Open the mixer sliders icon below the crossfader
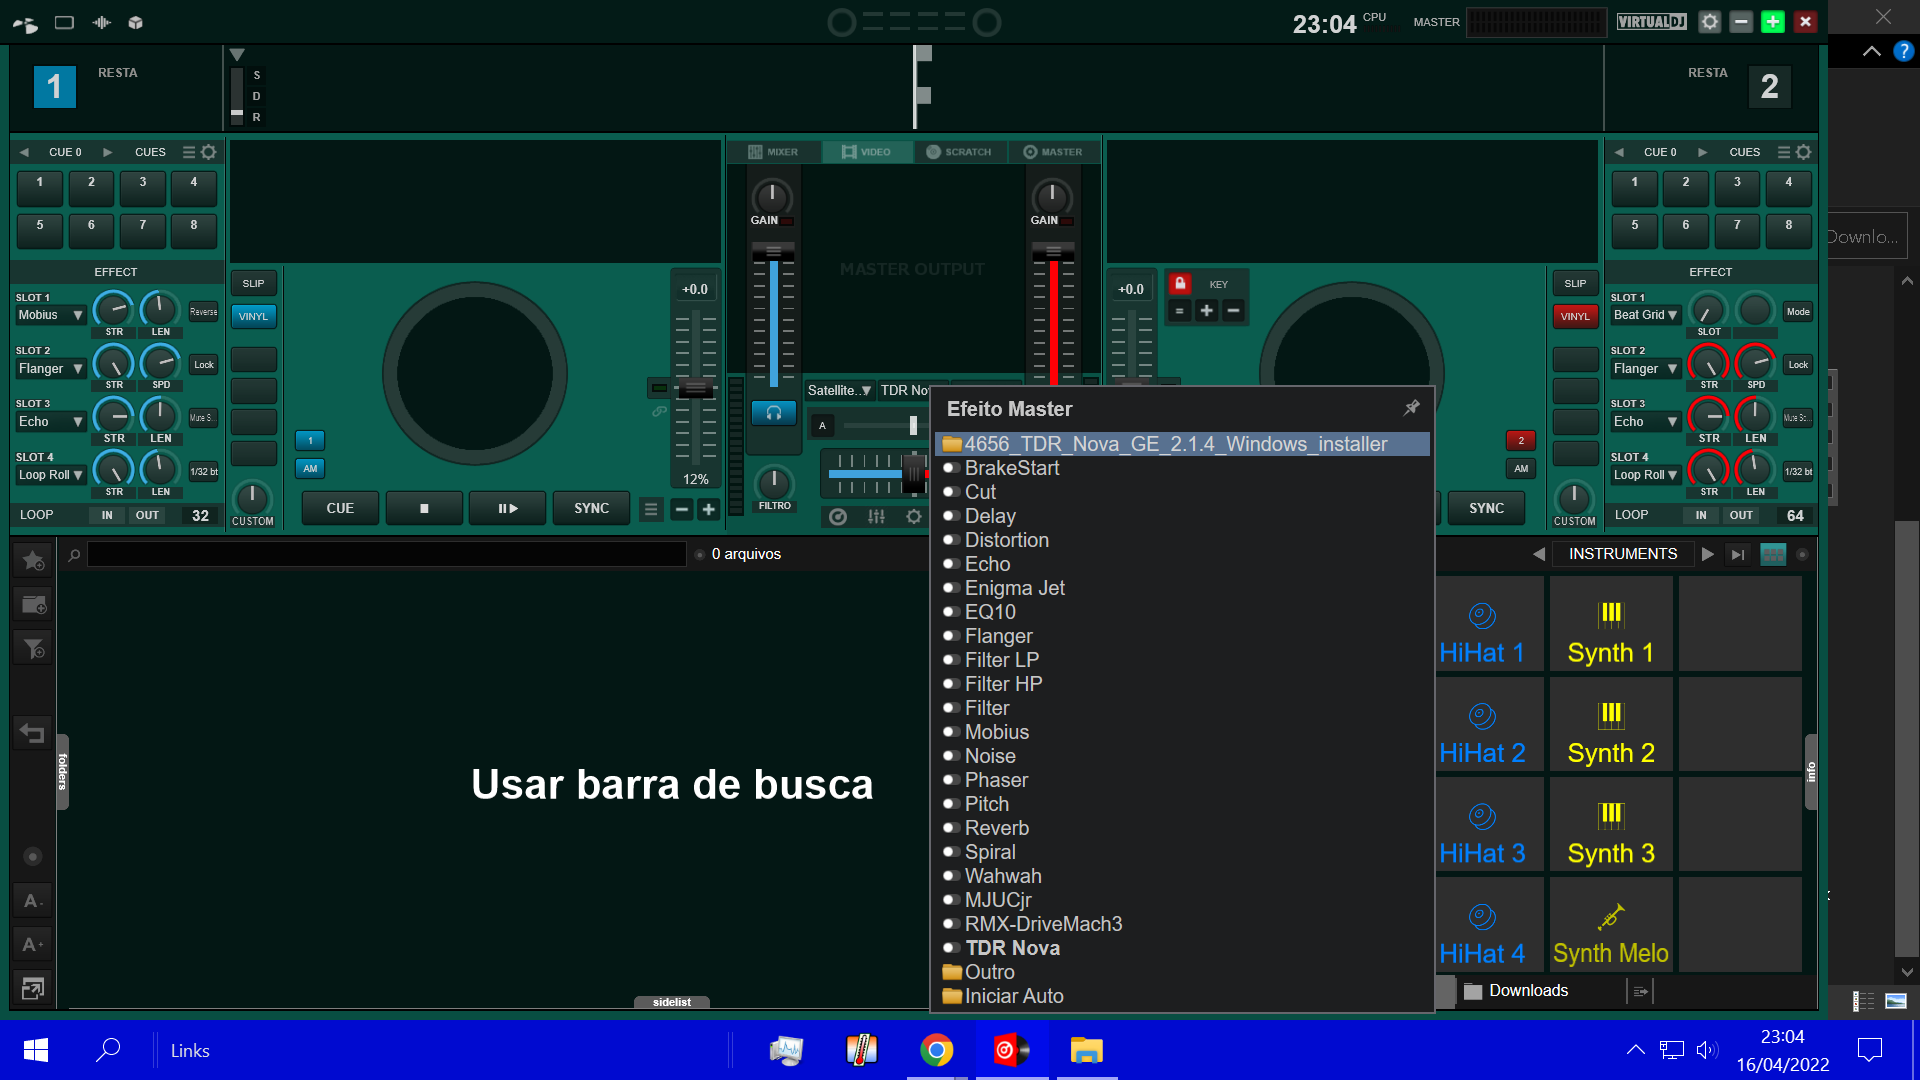The width and height of the screenshot is (1920, 1080). 876,516
